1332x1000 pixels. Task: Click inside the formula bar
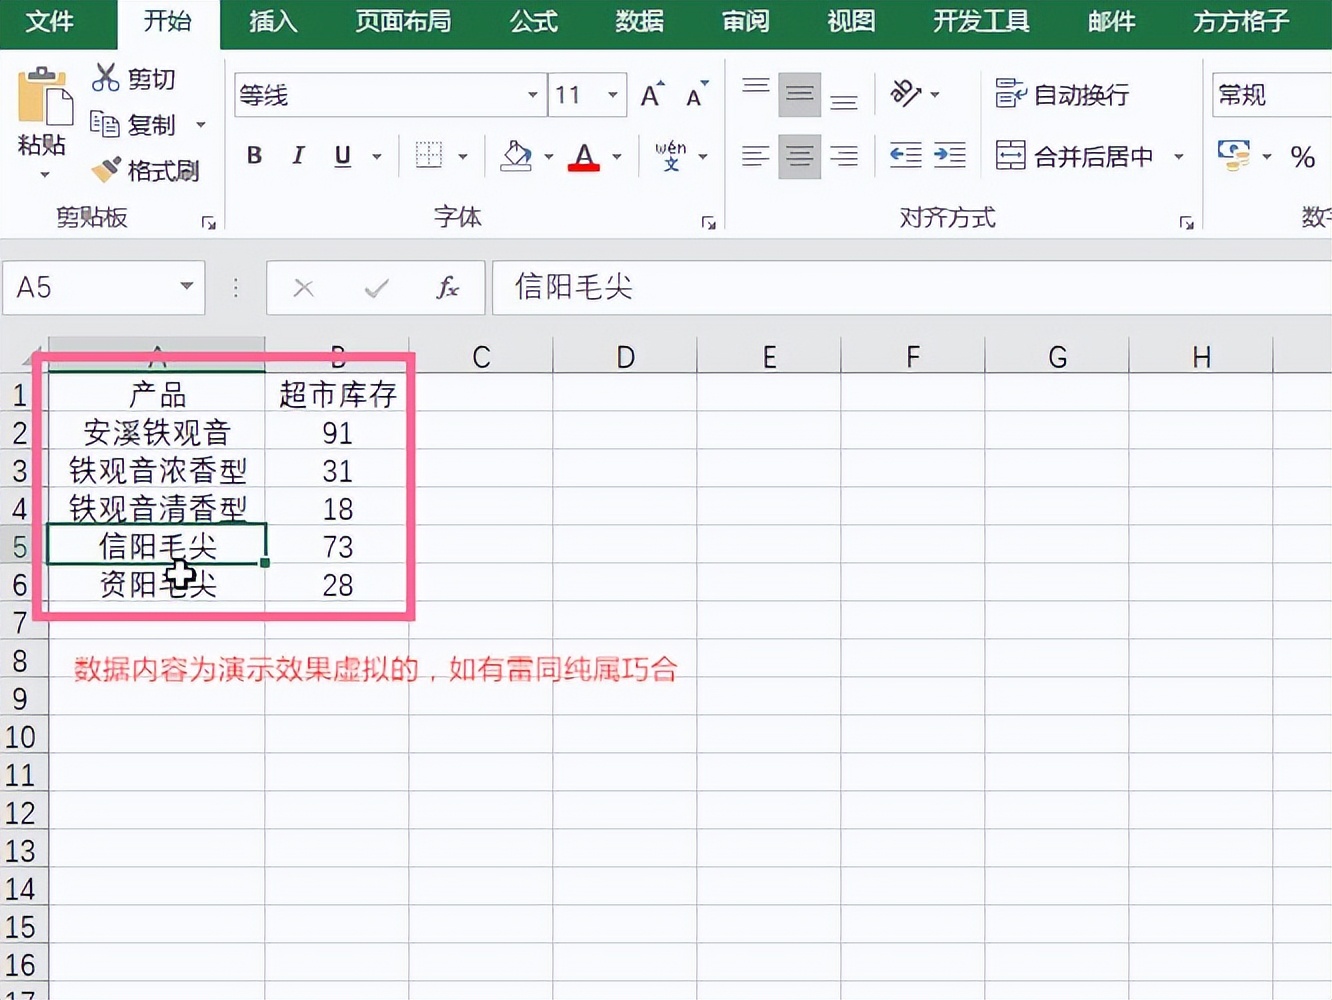tap(800, 287)
